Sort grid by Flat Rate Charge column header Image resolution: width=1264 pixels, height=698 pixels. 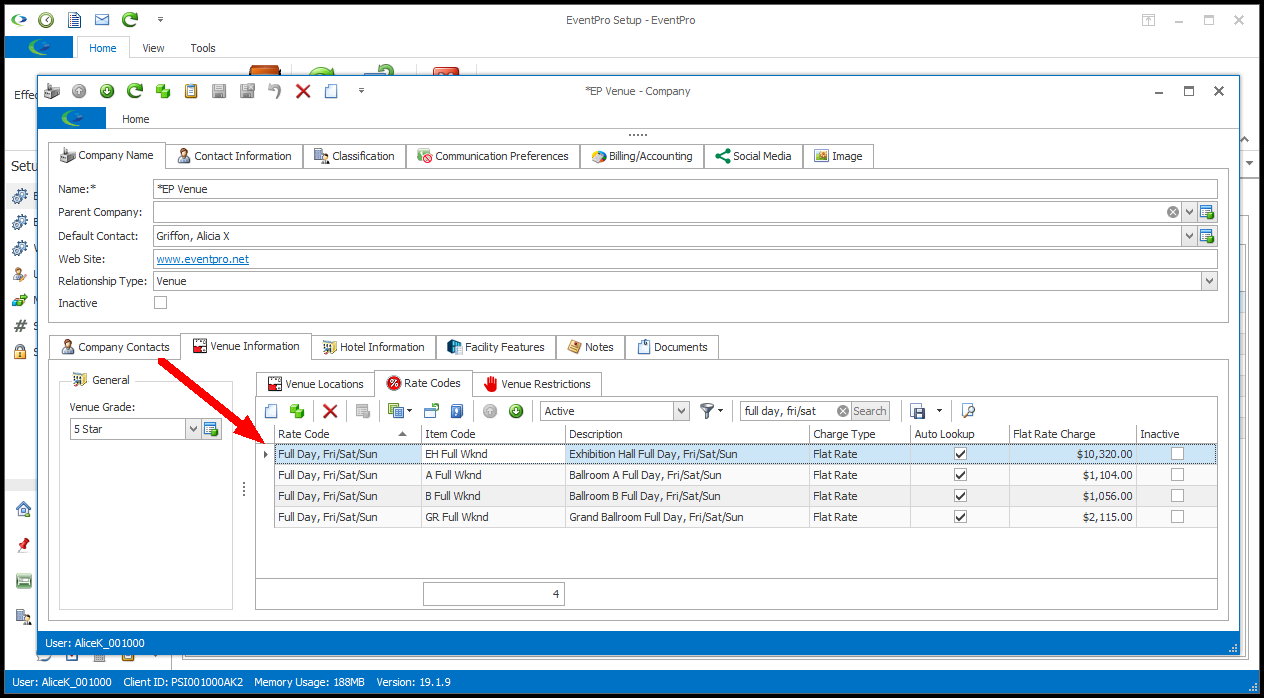pos(1073,434)
